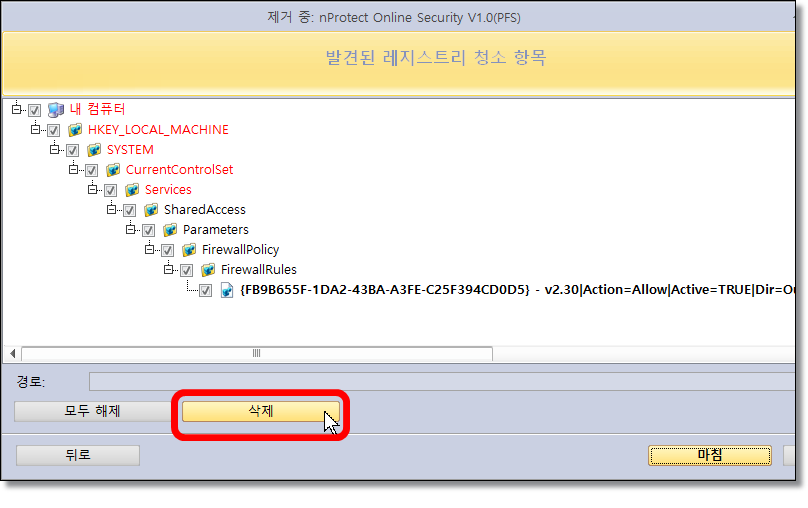Uncheck the FB9B655F firewall rule checkbox
Viewport: 808px width, 508px height.
click(x=205, y=291)
